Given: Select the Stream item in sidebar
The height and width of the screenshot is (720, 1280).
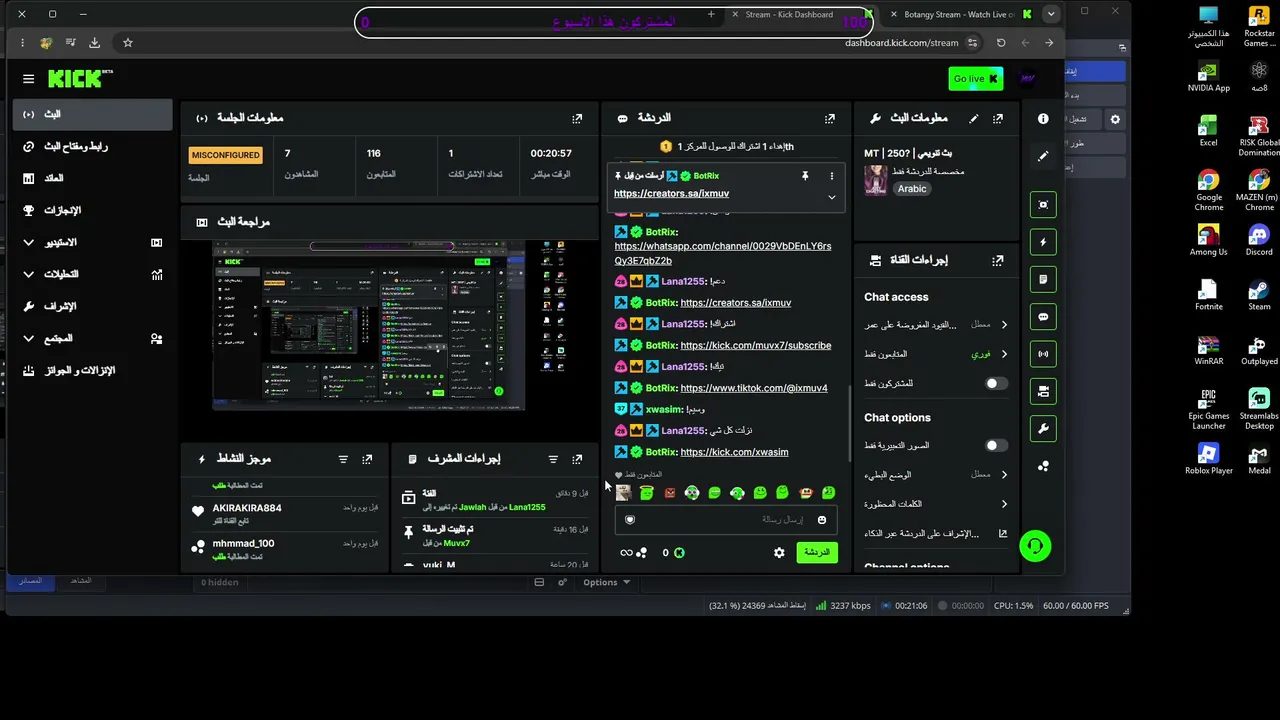Looking at the screenshot, I should point(92,114).
